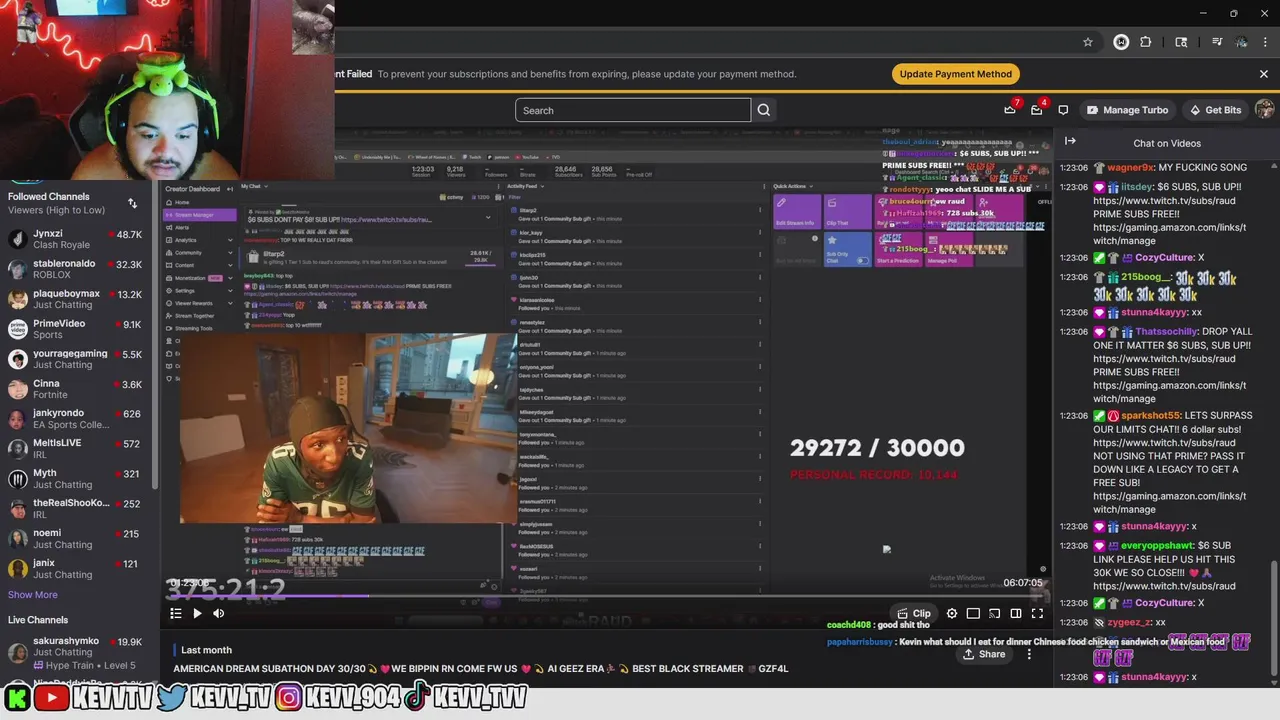
Task: Click the video seek progress bar
Action: 606,596
